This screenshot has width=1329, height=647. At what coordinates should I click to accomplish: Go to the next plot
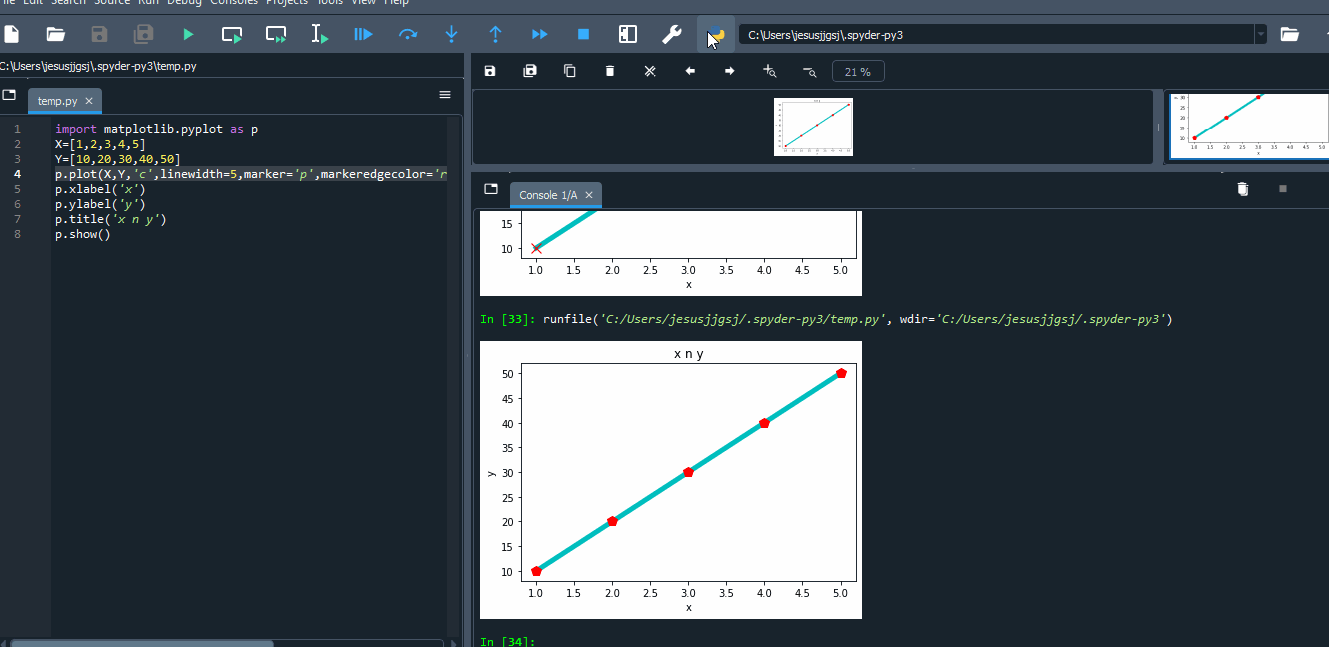coord(730,71)
